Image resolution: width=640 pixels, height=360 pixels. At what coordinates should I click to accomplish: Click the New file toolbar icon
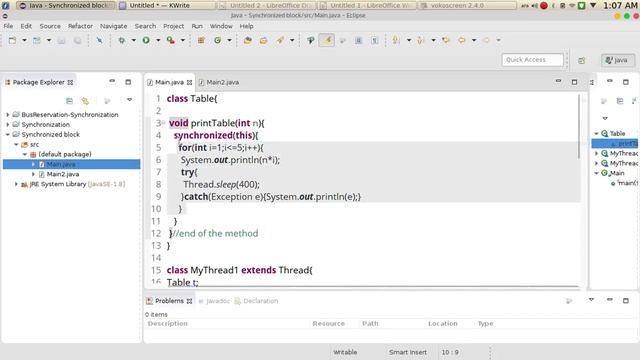[x=12, y=40]
